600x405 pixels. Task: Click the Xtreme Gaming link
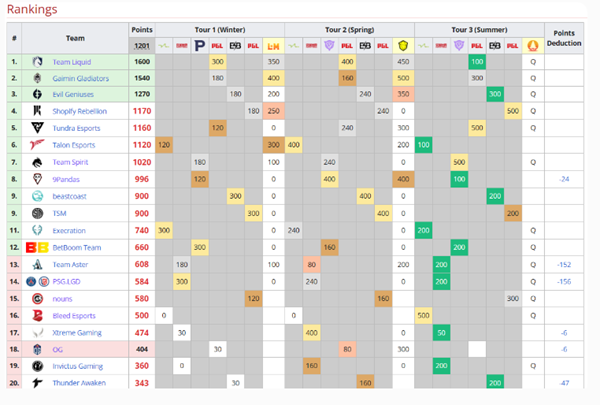[77, 332]
